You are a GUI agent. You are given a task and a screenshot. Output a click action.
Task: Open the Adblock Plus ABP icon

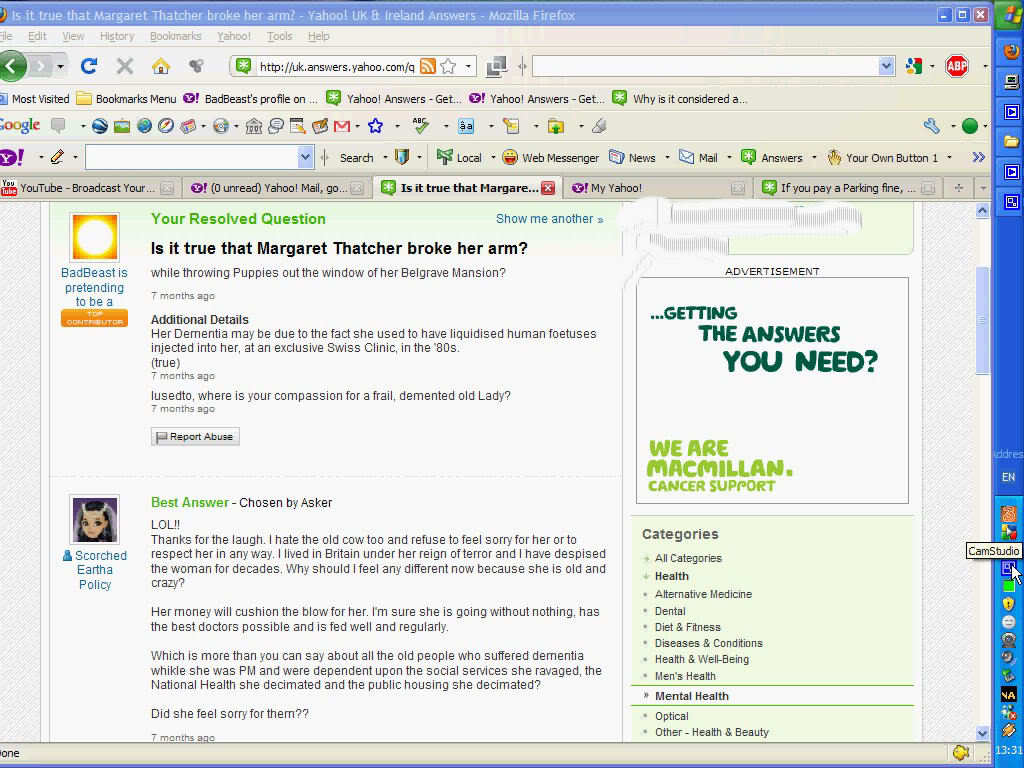[x=957, y=66]
